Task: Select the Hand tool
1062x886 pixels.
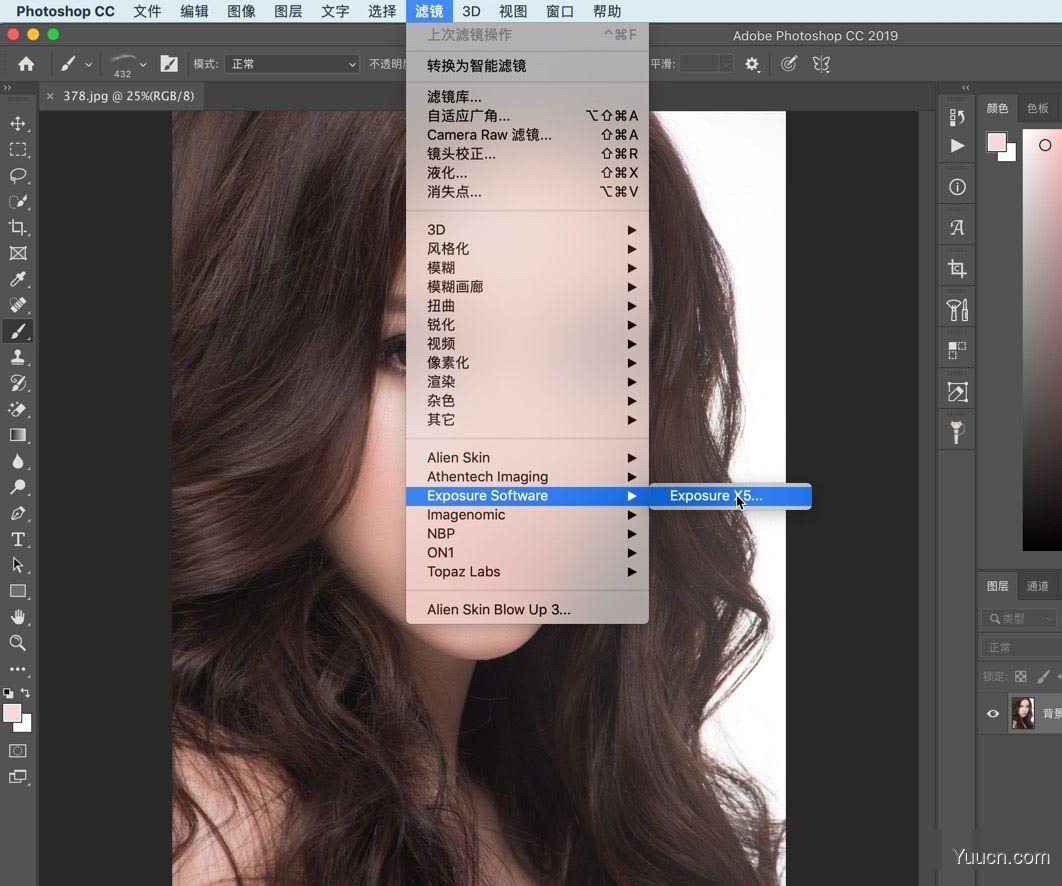Action: coord(18,617)
